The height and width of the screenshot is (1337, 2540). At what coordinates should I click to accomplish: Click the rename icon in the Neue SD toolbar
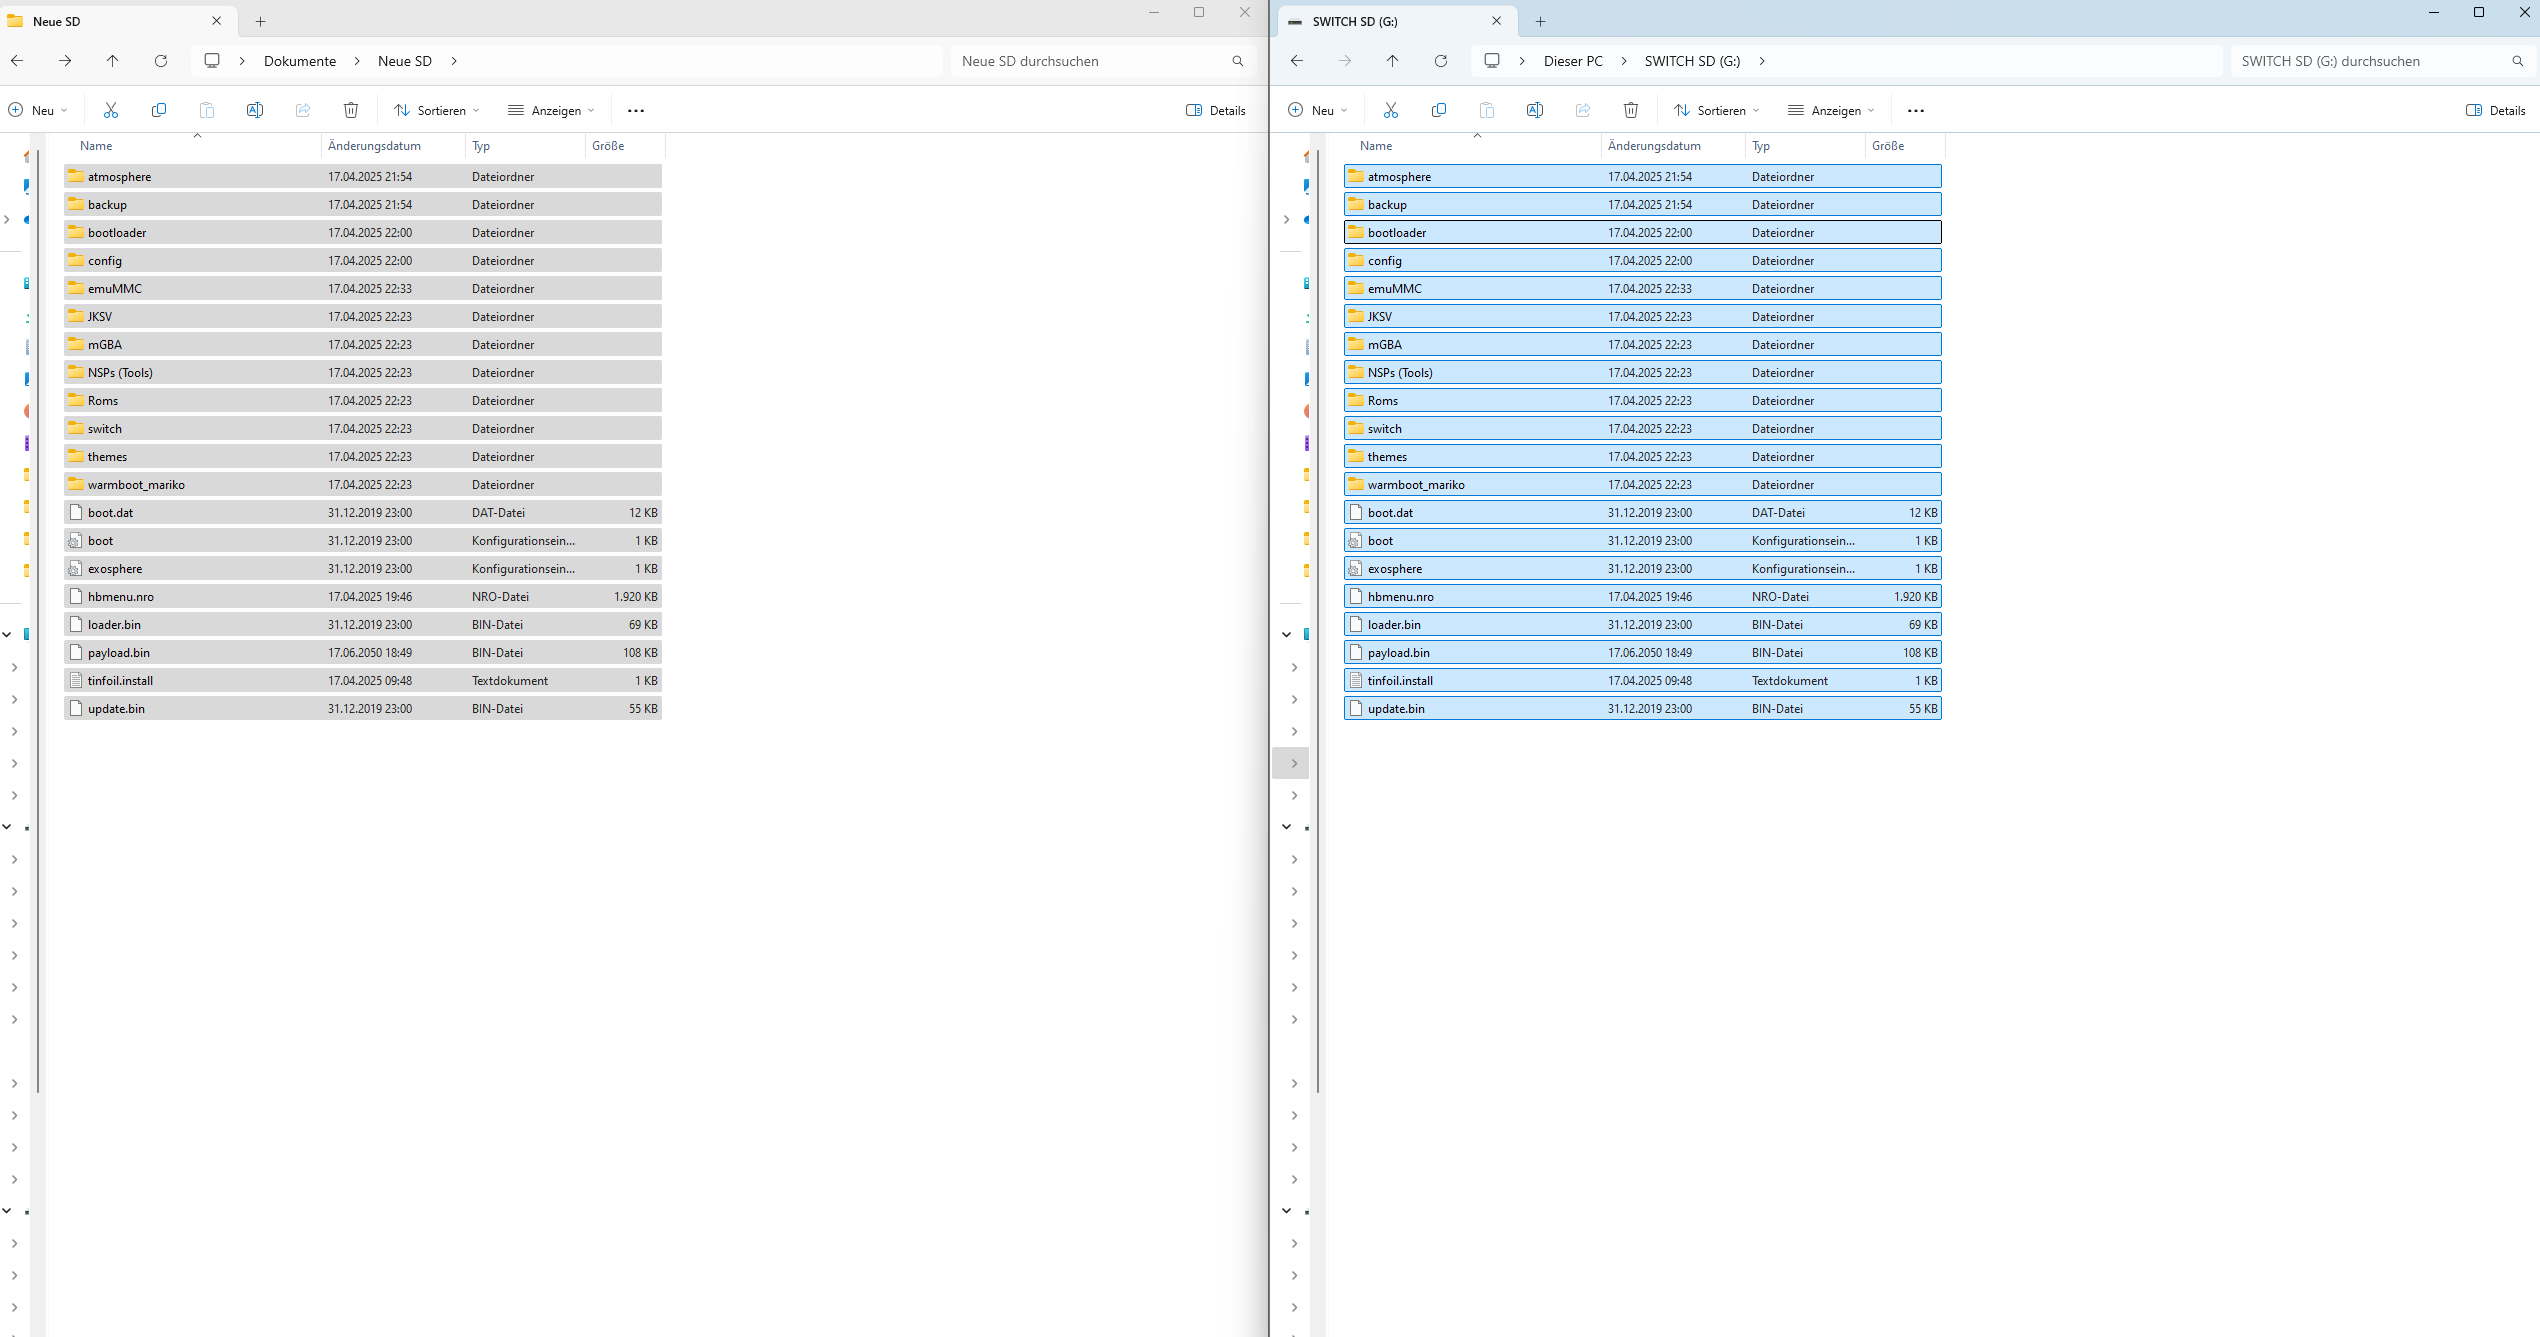[x=255, y=110]
